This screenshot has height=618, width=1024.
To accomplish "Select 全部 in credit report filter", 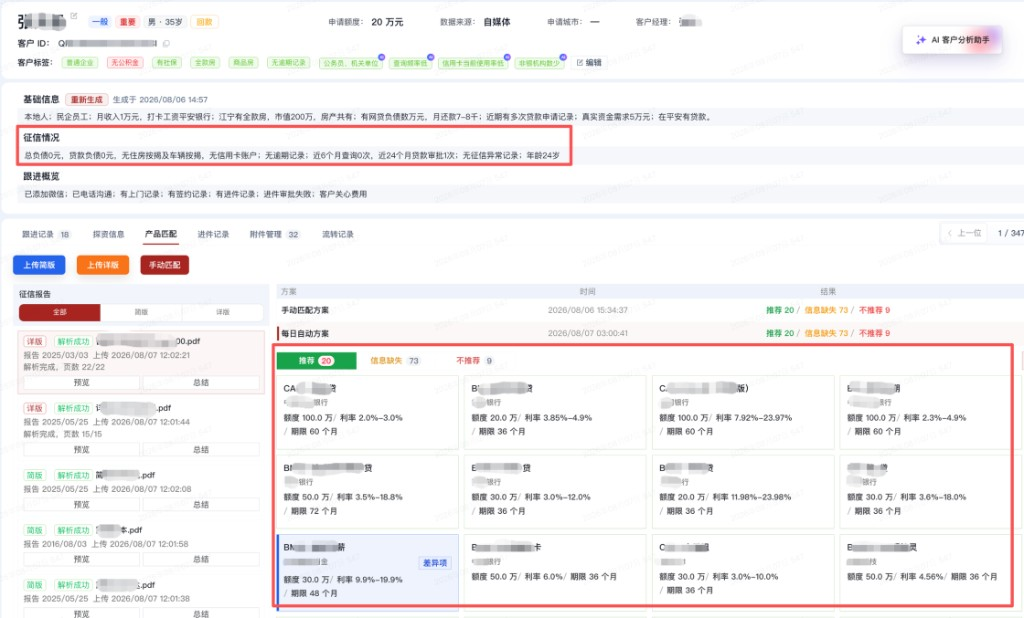I will (59, 312).
